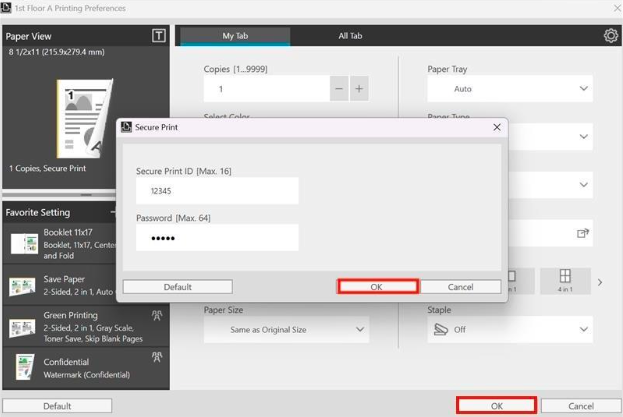Screen dimensions: 623x417
Task: Select the 4 in 1 layout icon
Action: [565, 281]
